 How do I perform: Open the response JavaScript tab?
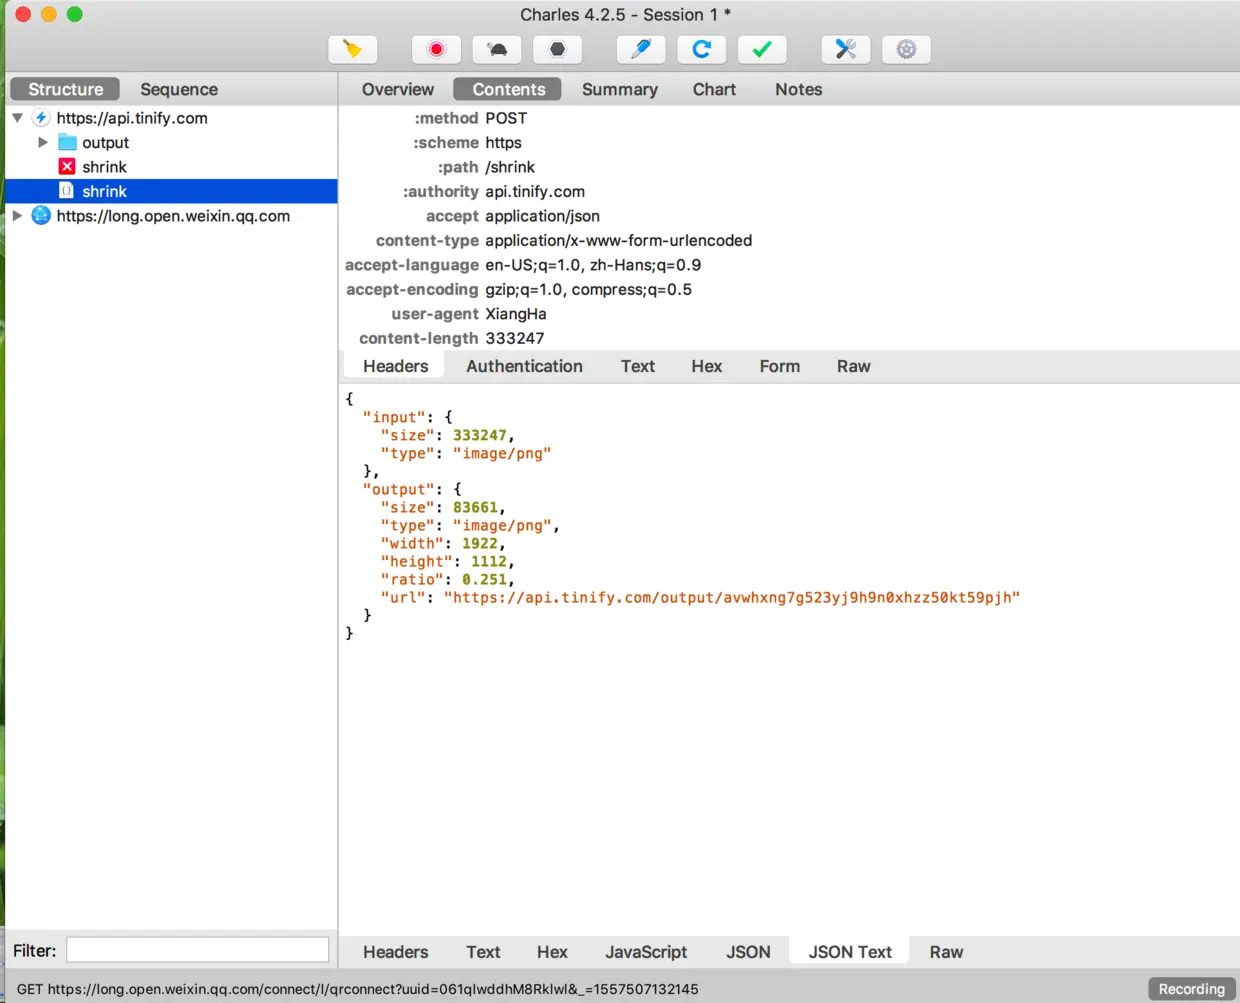[646, 952]
